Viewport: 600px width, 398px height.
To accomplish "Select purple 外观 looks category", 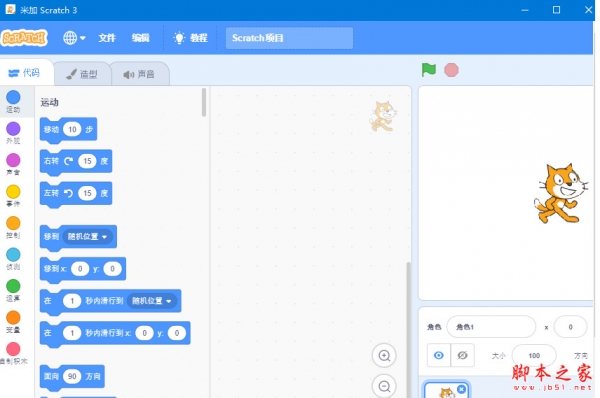I will click(x=13, y=133).
